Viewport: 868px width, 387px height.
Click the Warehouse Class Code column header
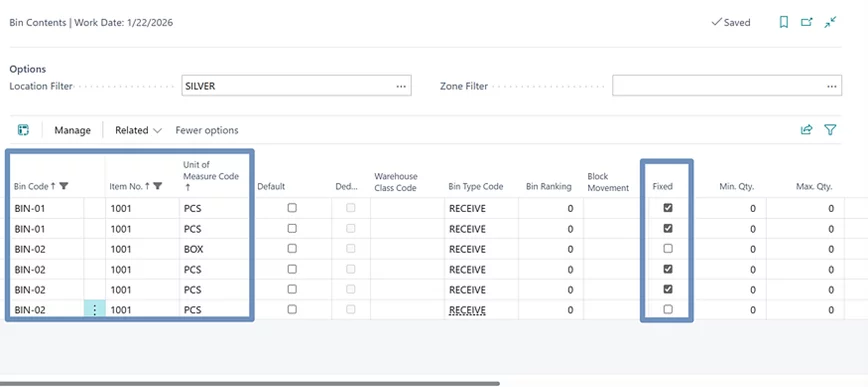(396, 182)
